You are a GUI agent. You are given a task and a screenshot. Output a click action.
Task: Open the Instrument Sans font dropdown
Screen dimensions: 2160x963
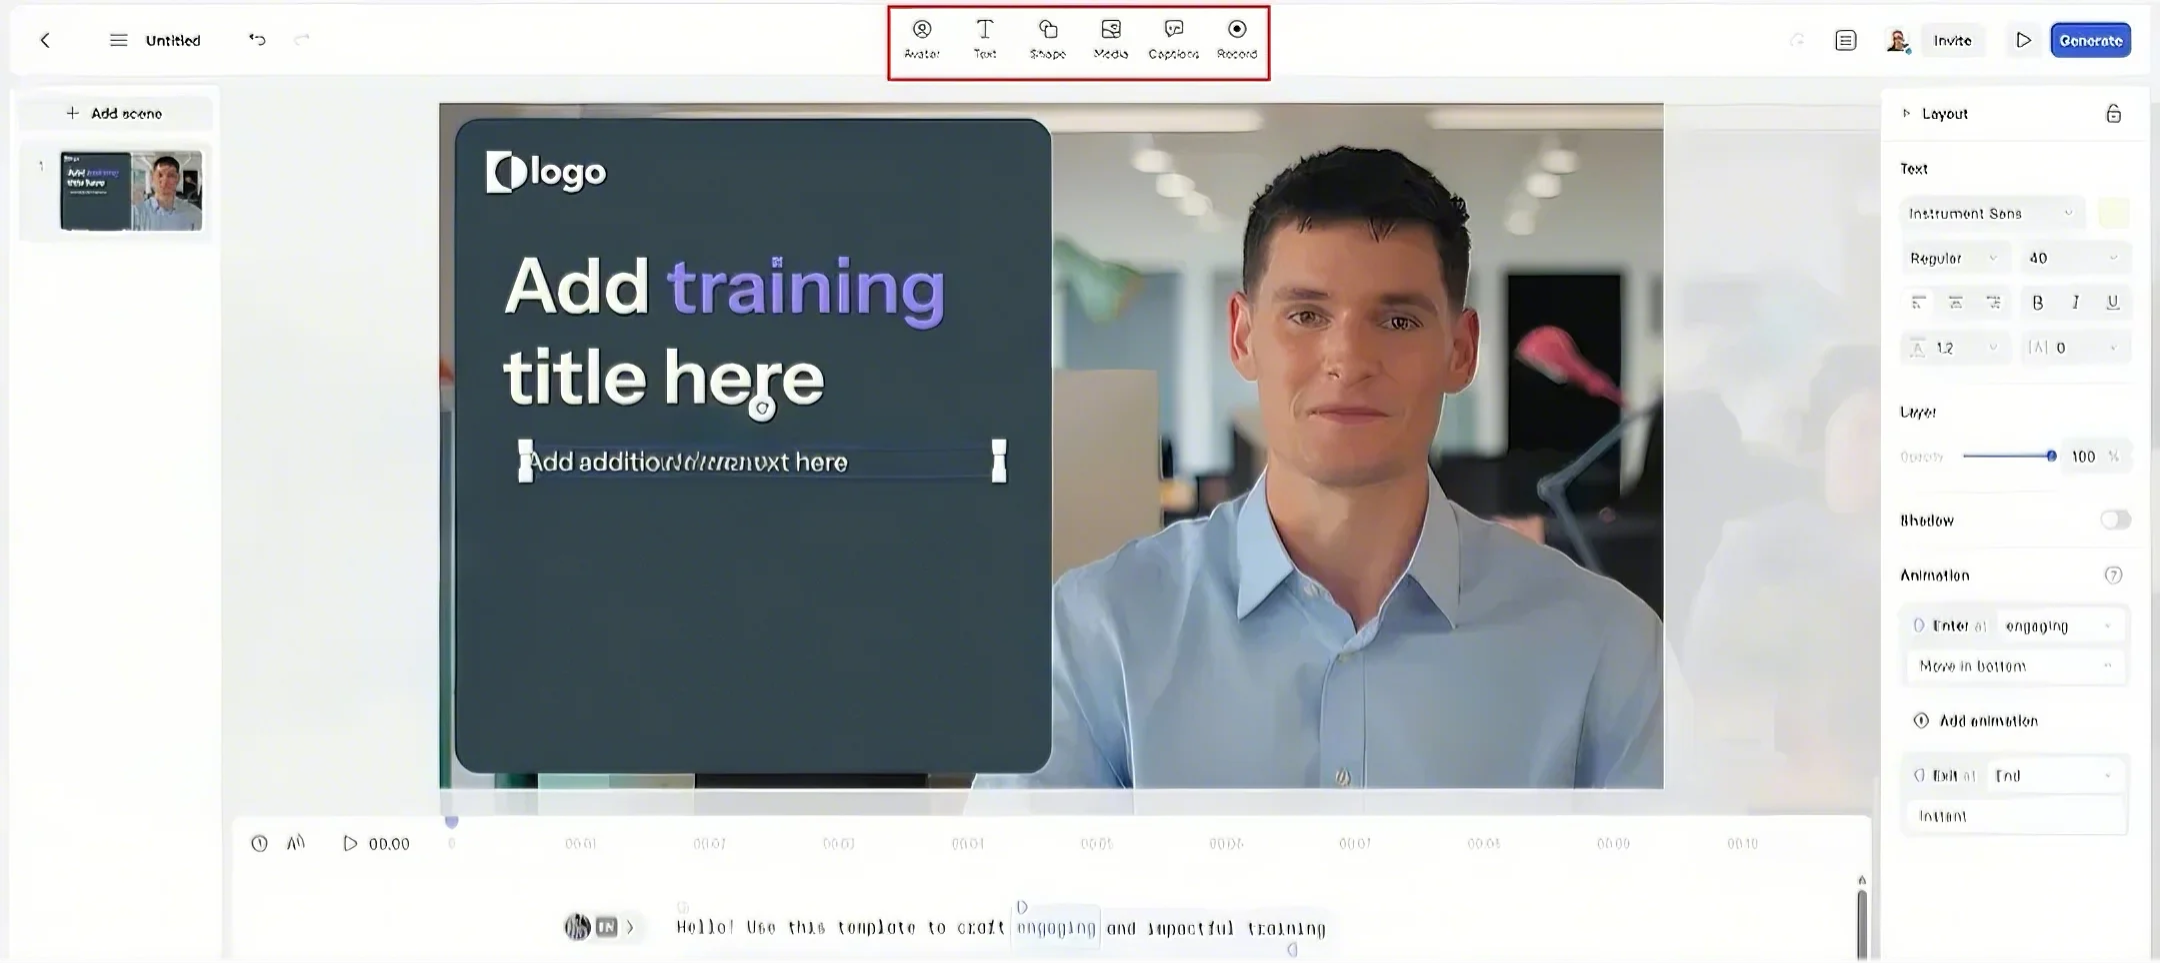click(1991, 213)
